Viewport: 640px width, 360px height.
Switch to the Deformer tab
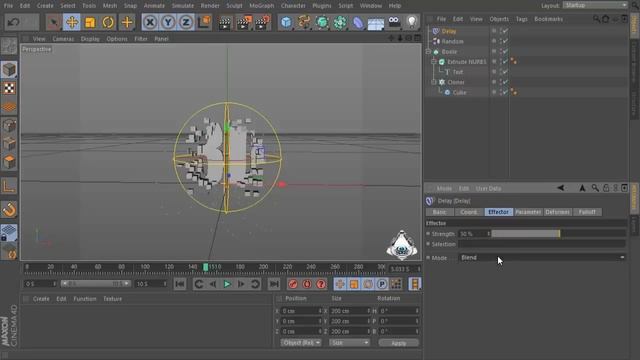click(x=557, y=212)
